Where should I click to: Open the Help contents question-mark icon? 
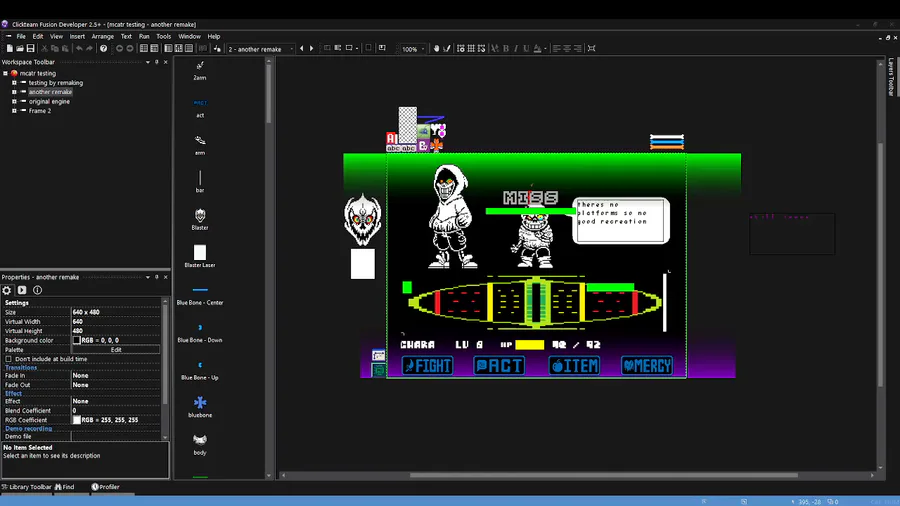click(x=103, y=49)
